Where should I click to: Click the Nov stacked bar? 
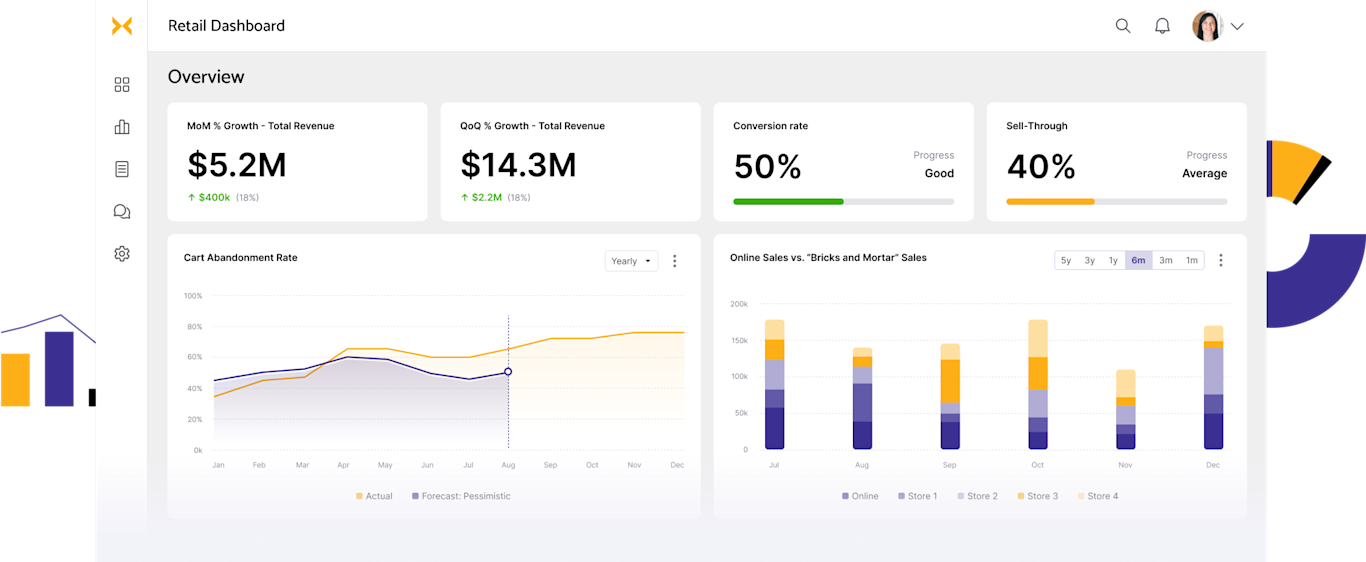click(x=1126, y=409)
